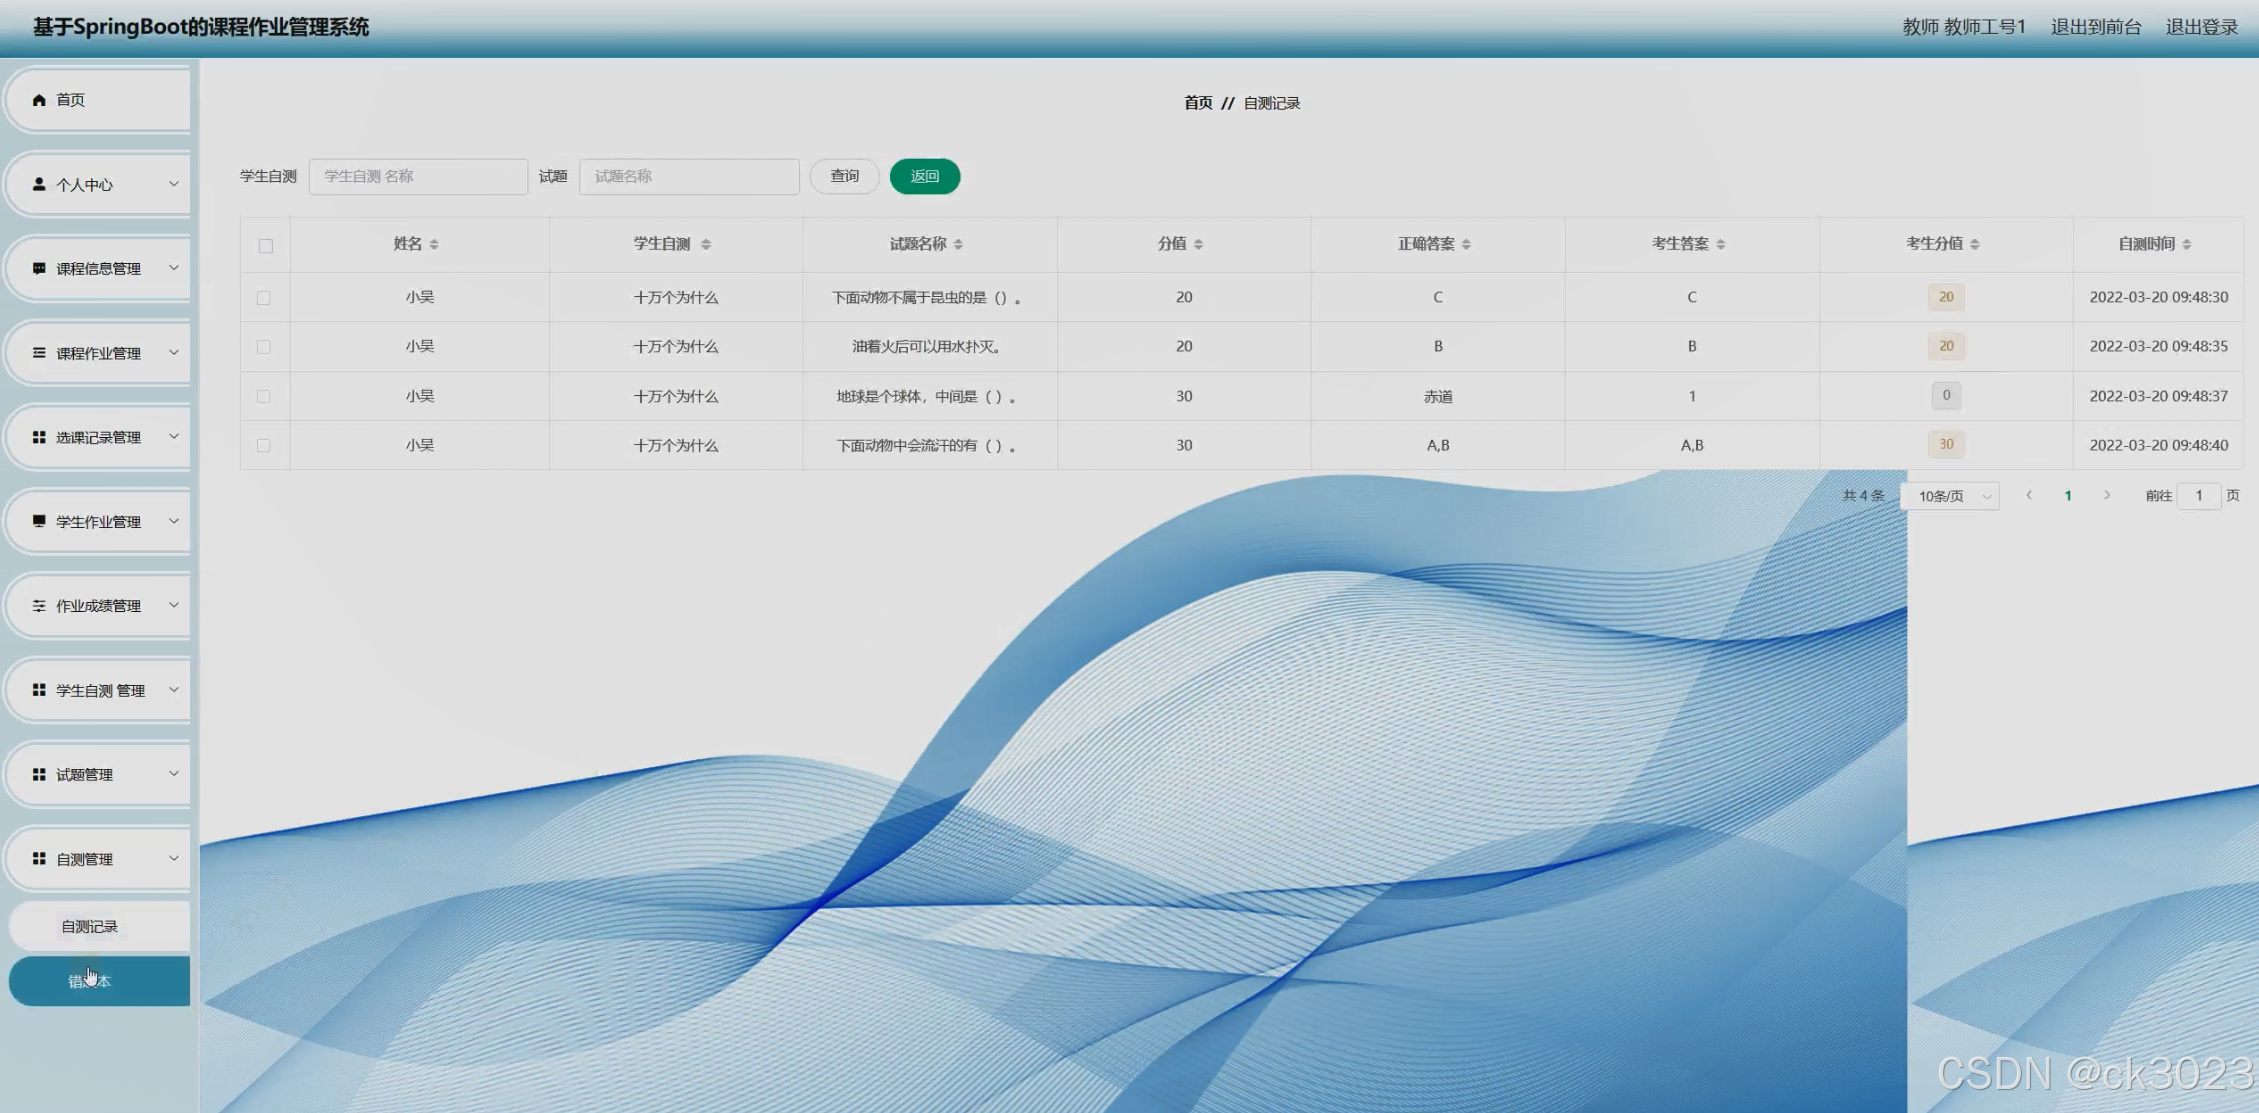Click the sliders icon for 作业成绩管理
The height and width of the screenshot is (1113, 2259).
pyautogui.click(x=39, y=606)
